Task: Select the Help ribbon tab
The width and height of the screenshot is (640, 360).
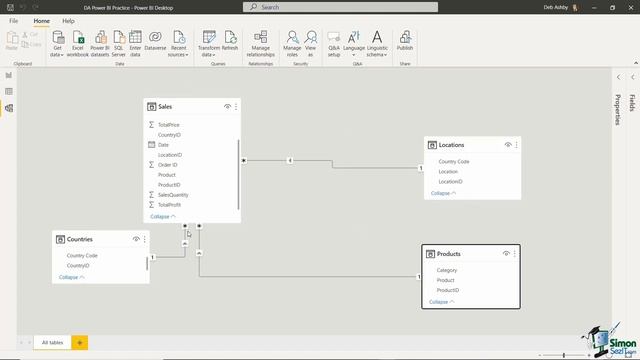Action: pyautogui.click(x=68, y=21)
